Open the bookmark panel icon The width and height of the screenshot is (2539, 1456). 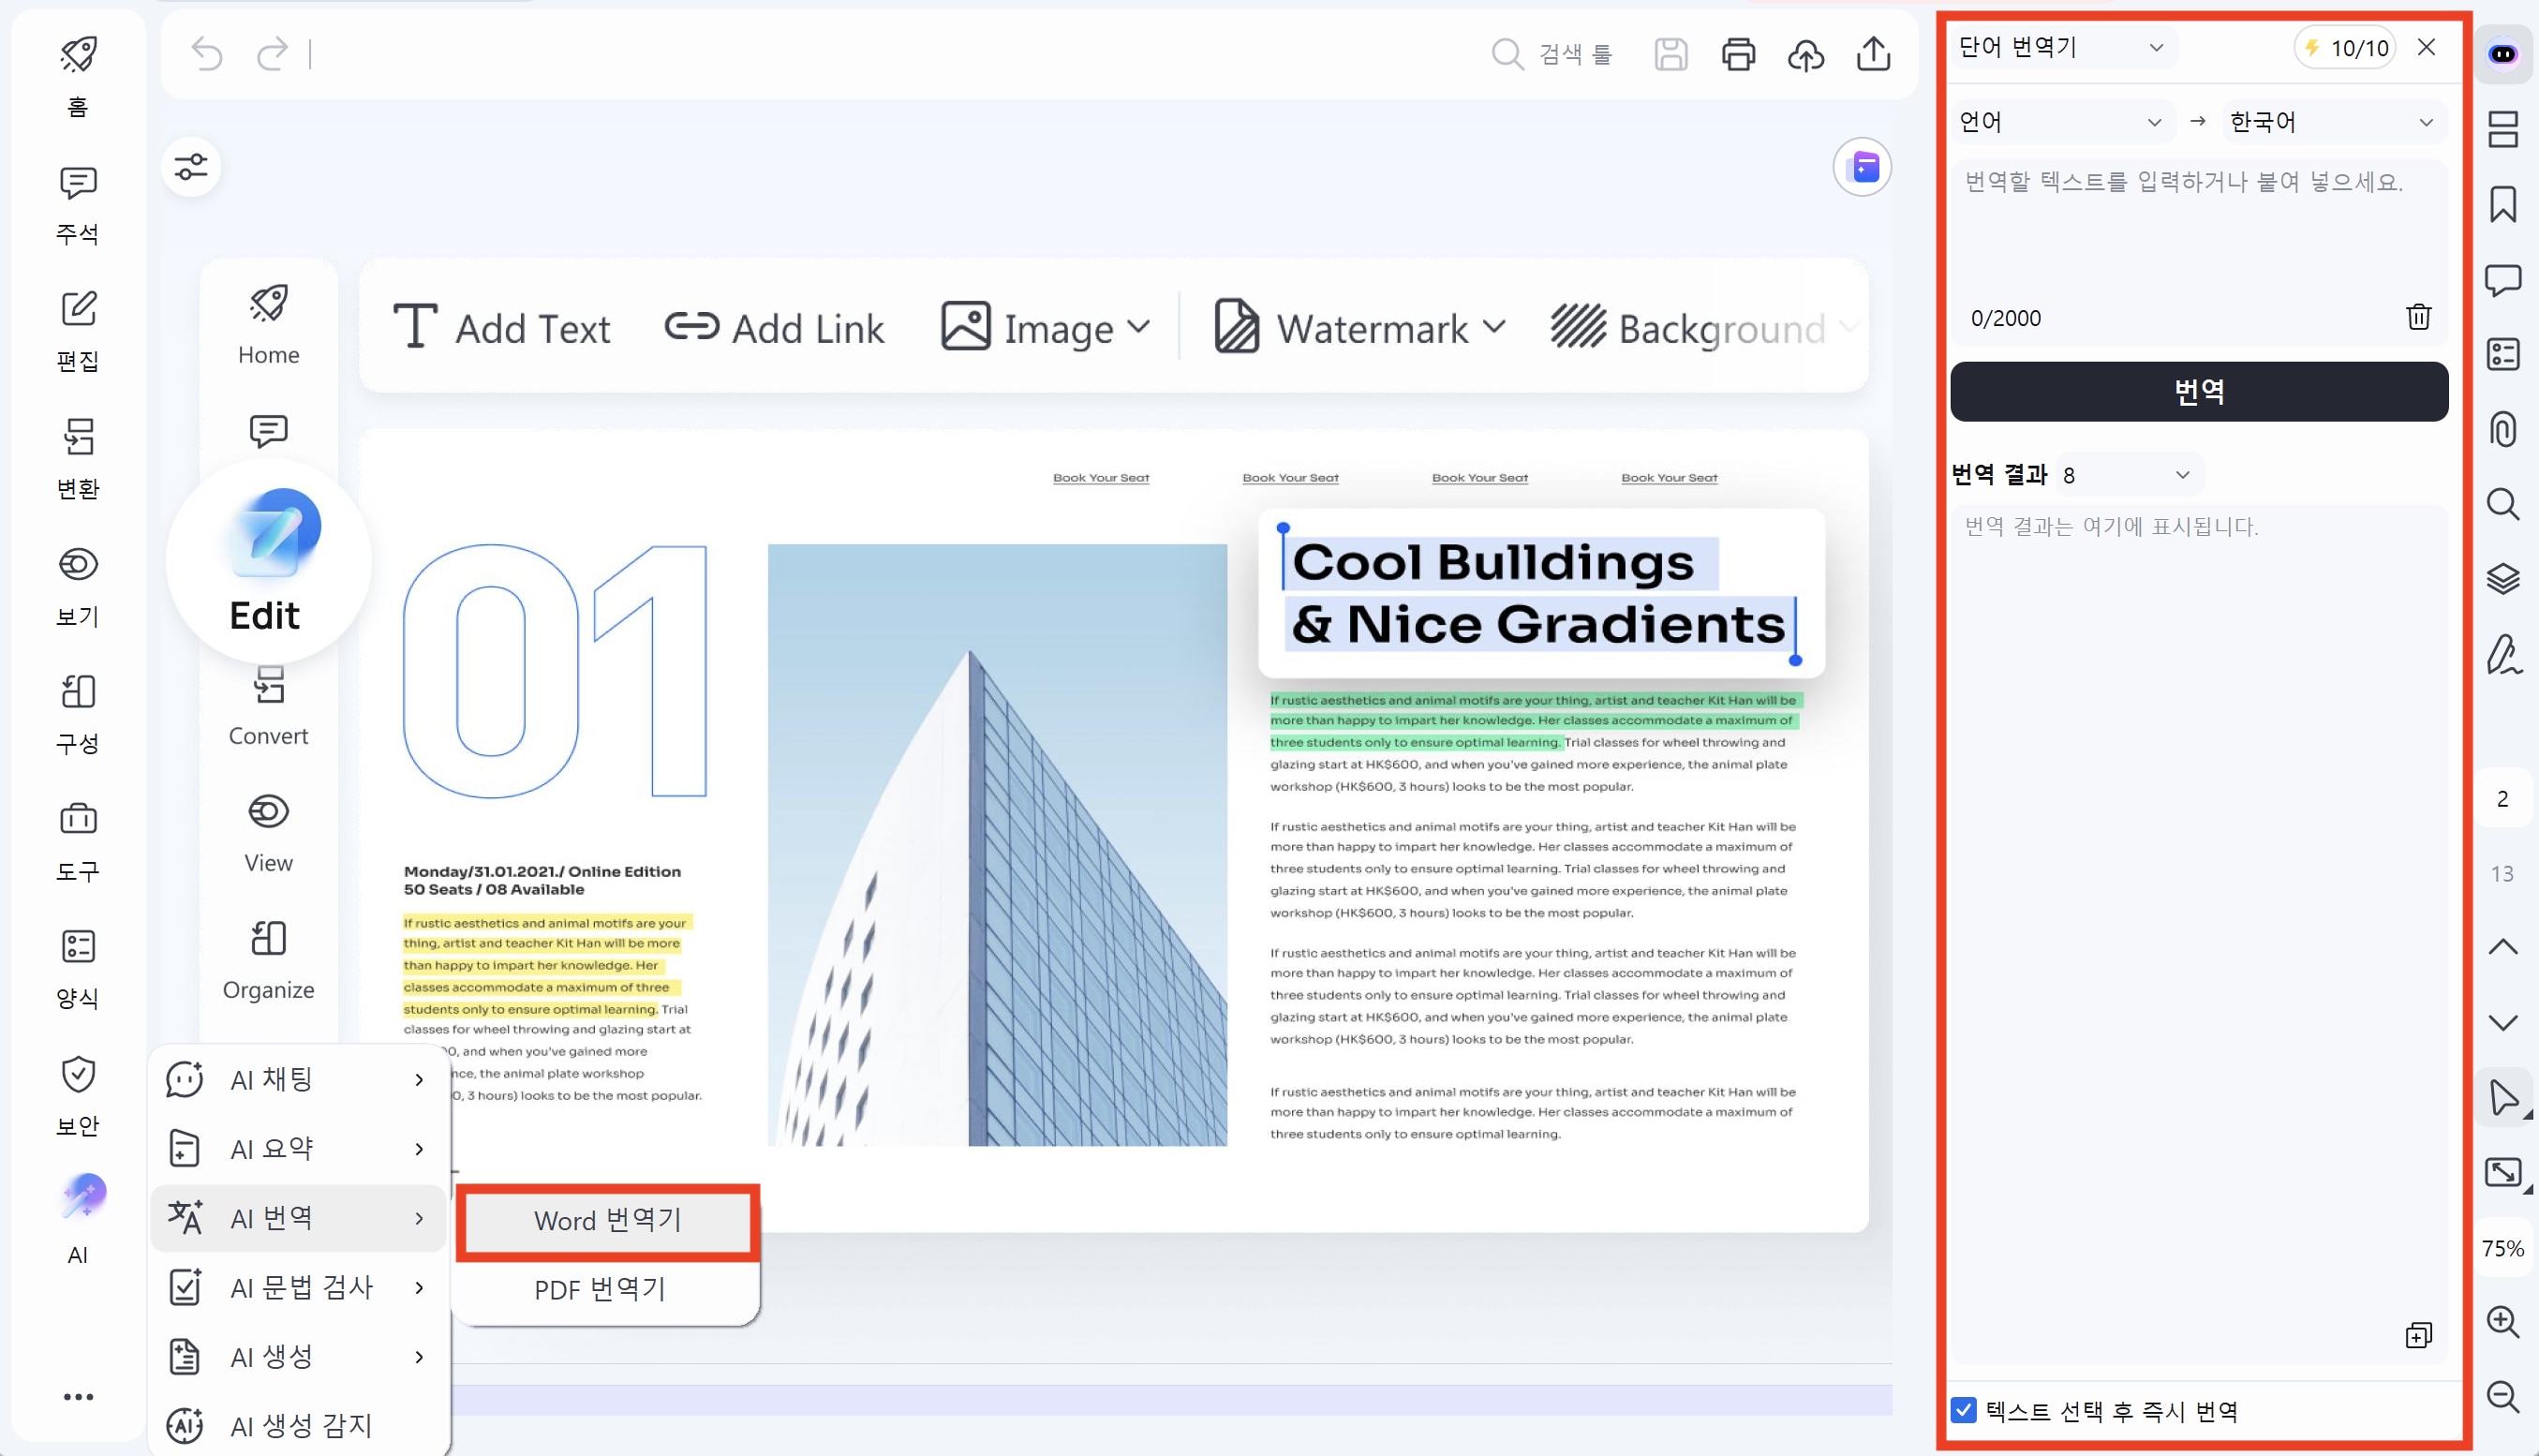point(2502,204)
